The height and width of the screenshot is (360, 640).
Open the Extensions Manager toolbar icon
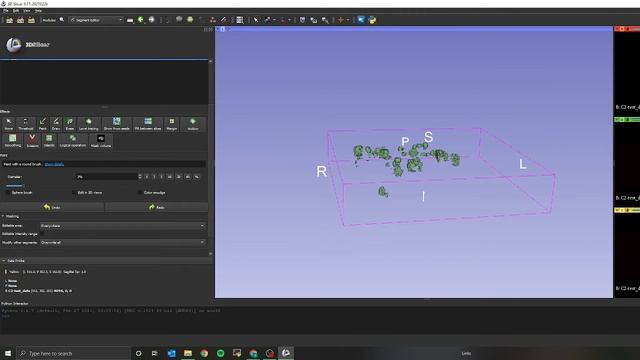coord(361,20)
